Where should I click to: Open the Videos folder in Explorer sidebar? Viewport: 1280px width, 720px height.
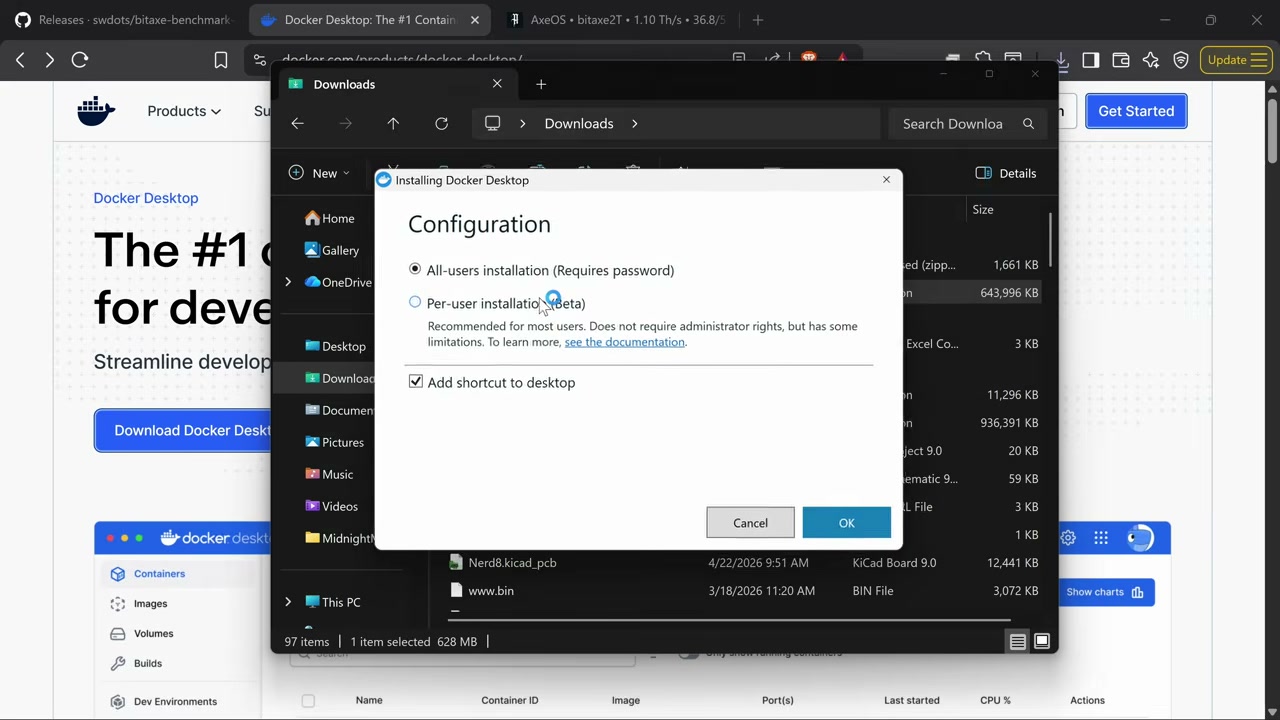tap(331, 506)
